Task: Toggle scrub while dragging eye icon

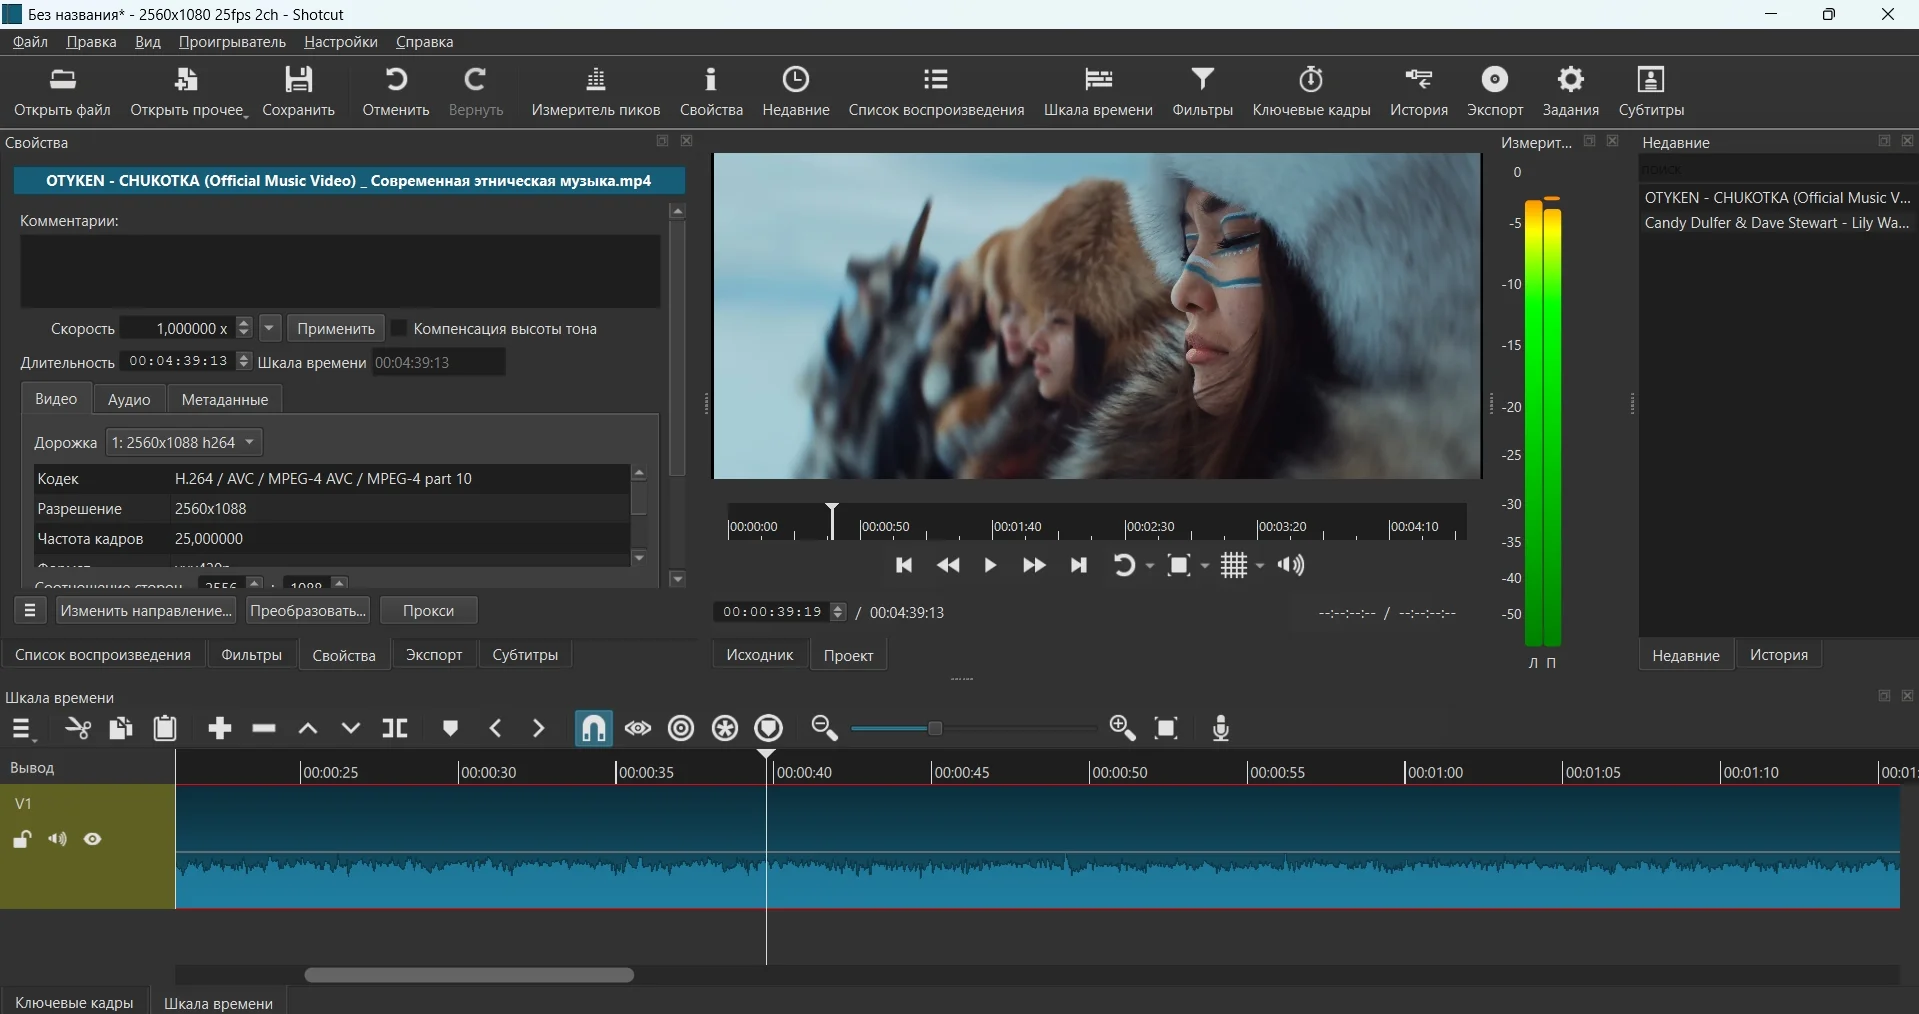Action: (x=638, y=728)
